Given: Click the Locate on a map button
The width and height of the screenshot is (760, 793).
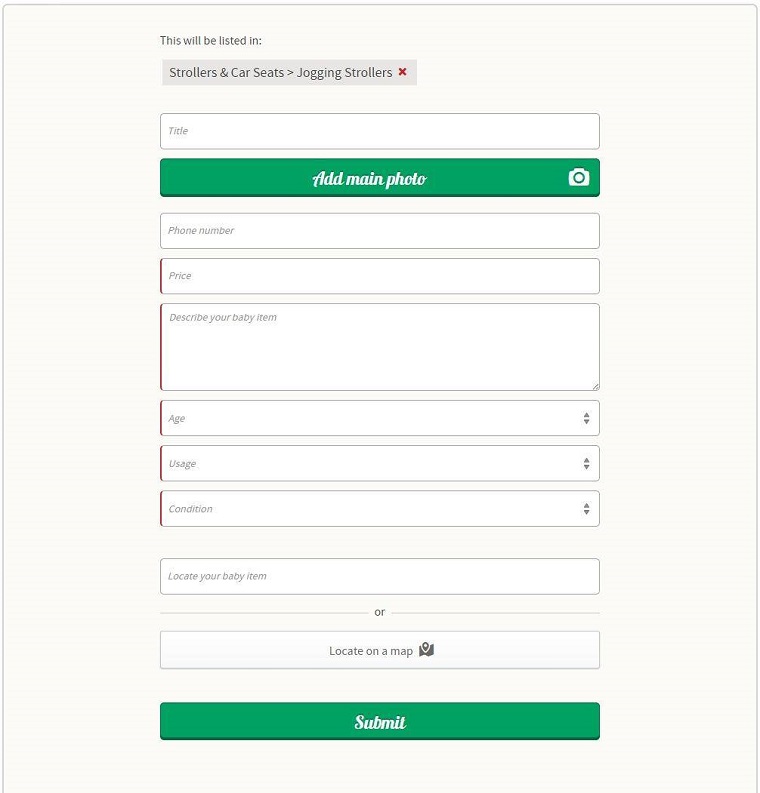Looking at the screenshot, I should (x=380, y=650).
